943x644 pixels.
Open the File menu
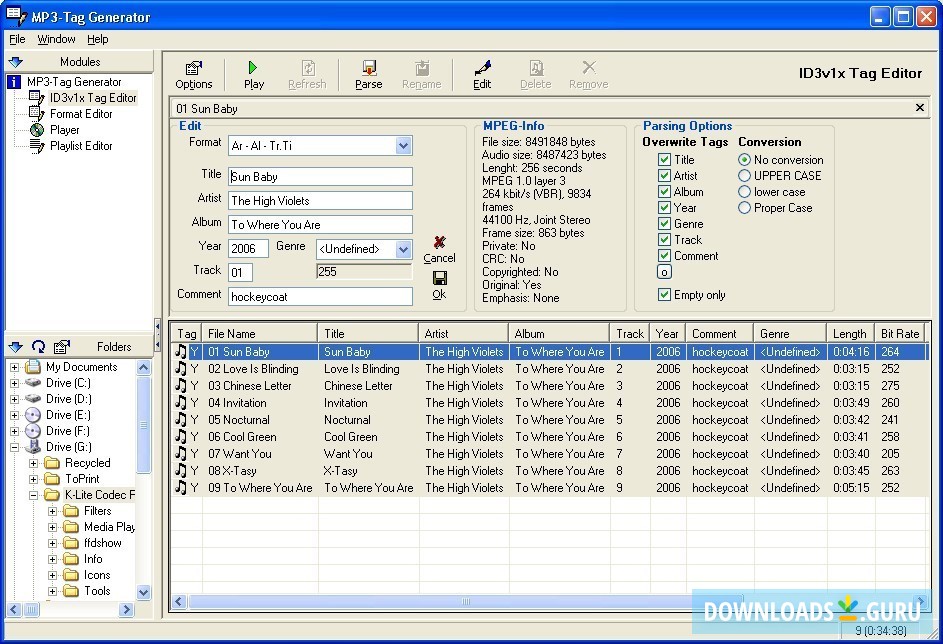click(16, 39)
